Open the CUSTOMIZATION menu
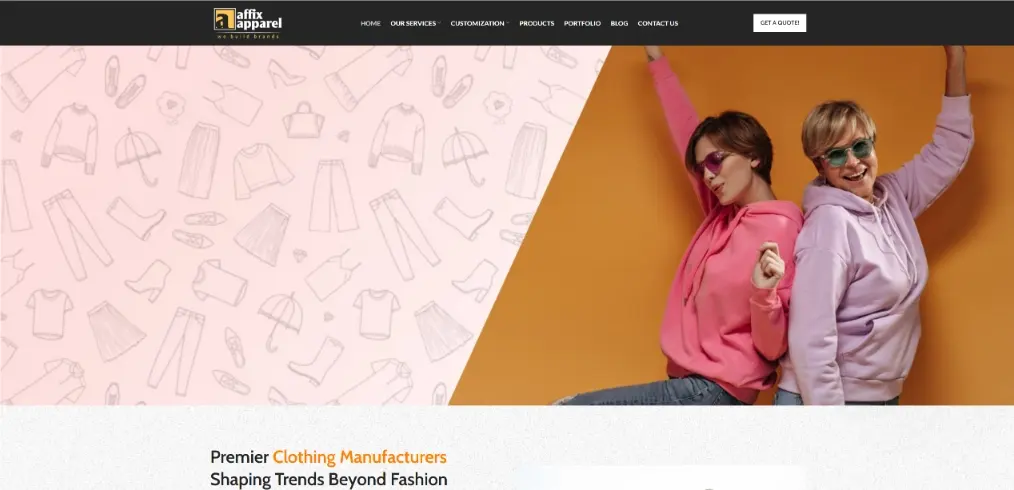Viewport: 1014px width, 490px height. [x=477, y=23]
